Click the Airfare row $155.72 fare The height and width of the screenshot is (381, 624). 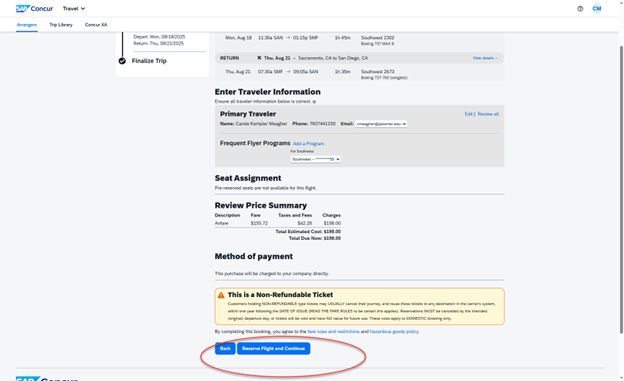point(259,223)
